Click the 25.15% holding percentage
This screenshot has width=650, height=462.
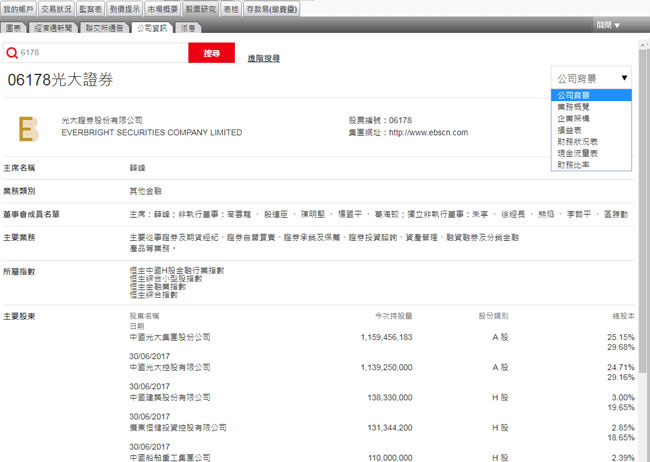click(621, 337)
